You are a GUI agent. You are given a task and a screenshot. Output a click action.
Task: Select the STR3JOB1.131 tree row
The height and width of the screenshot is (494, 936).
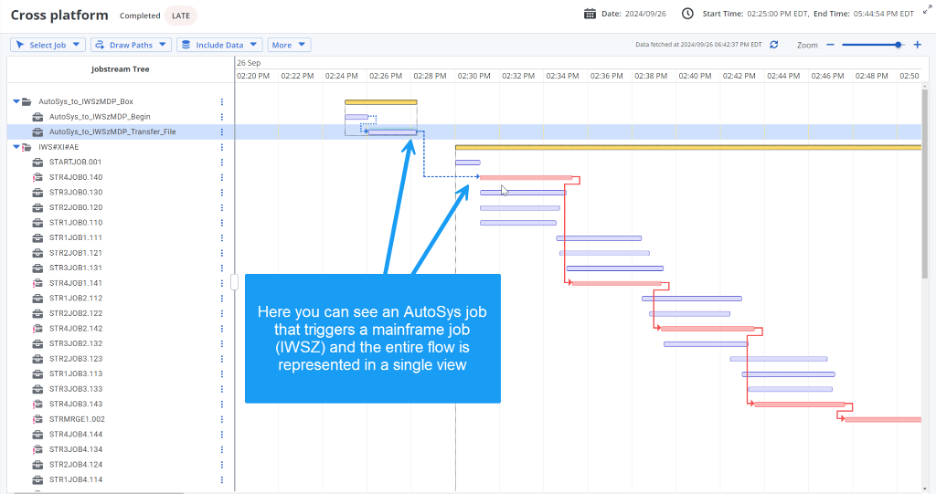[x=121, y=268]
